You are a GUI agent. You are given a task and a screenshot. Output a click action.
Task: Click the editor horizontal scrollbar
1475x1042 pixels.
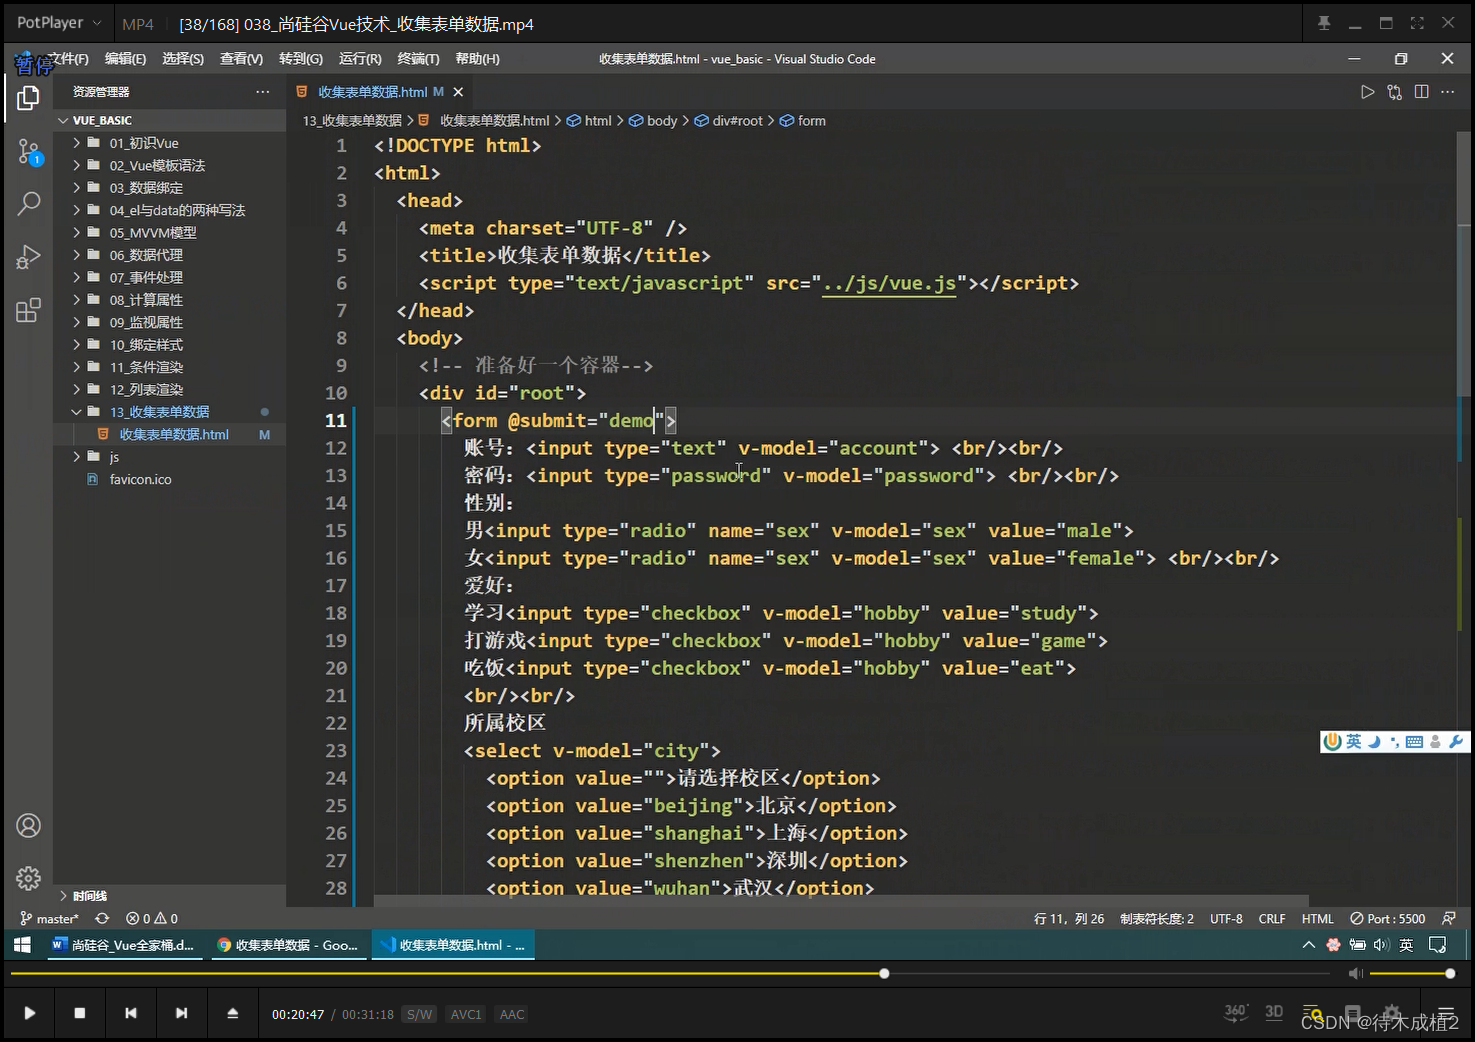coord(841,901)
